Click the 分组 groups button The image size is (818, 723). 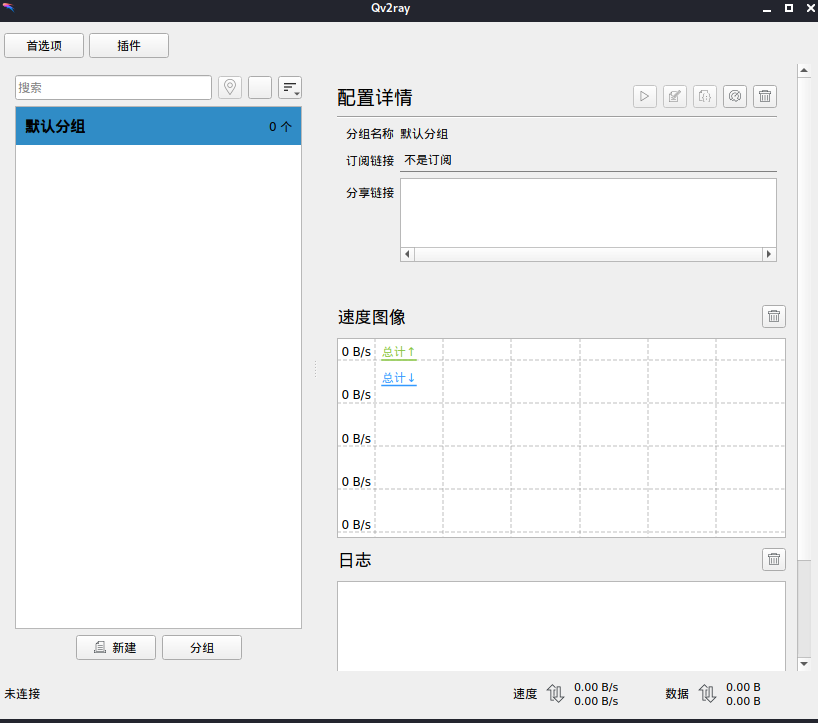202,648
